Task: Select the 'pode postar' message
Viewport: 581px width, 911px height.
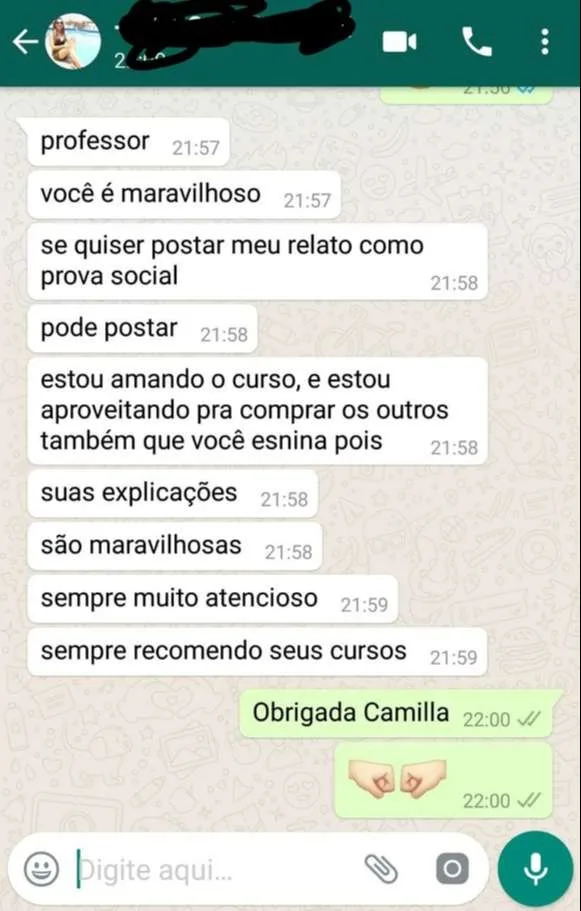Action: [x=142, y=329]
